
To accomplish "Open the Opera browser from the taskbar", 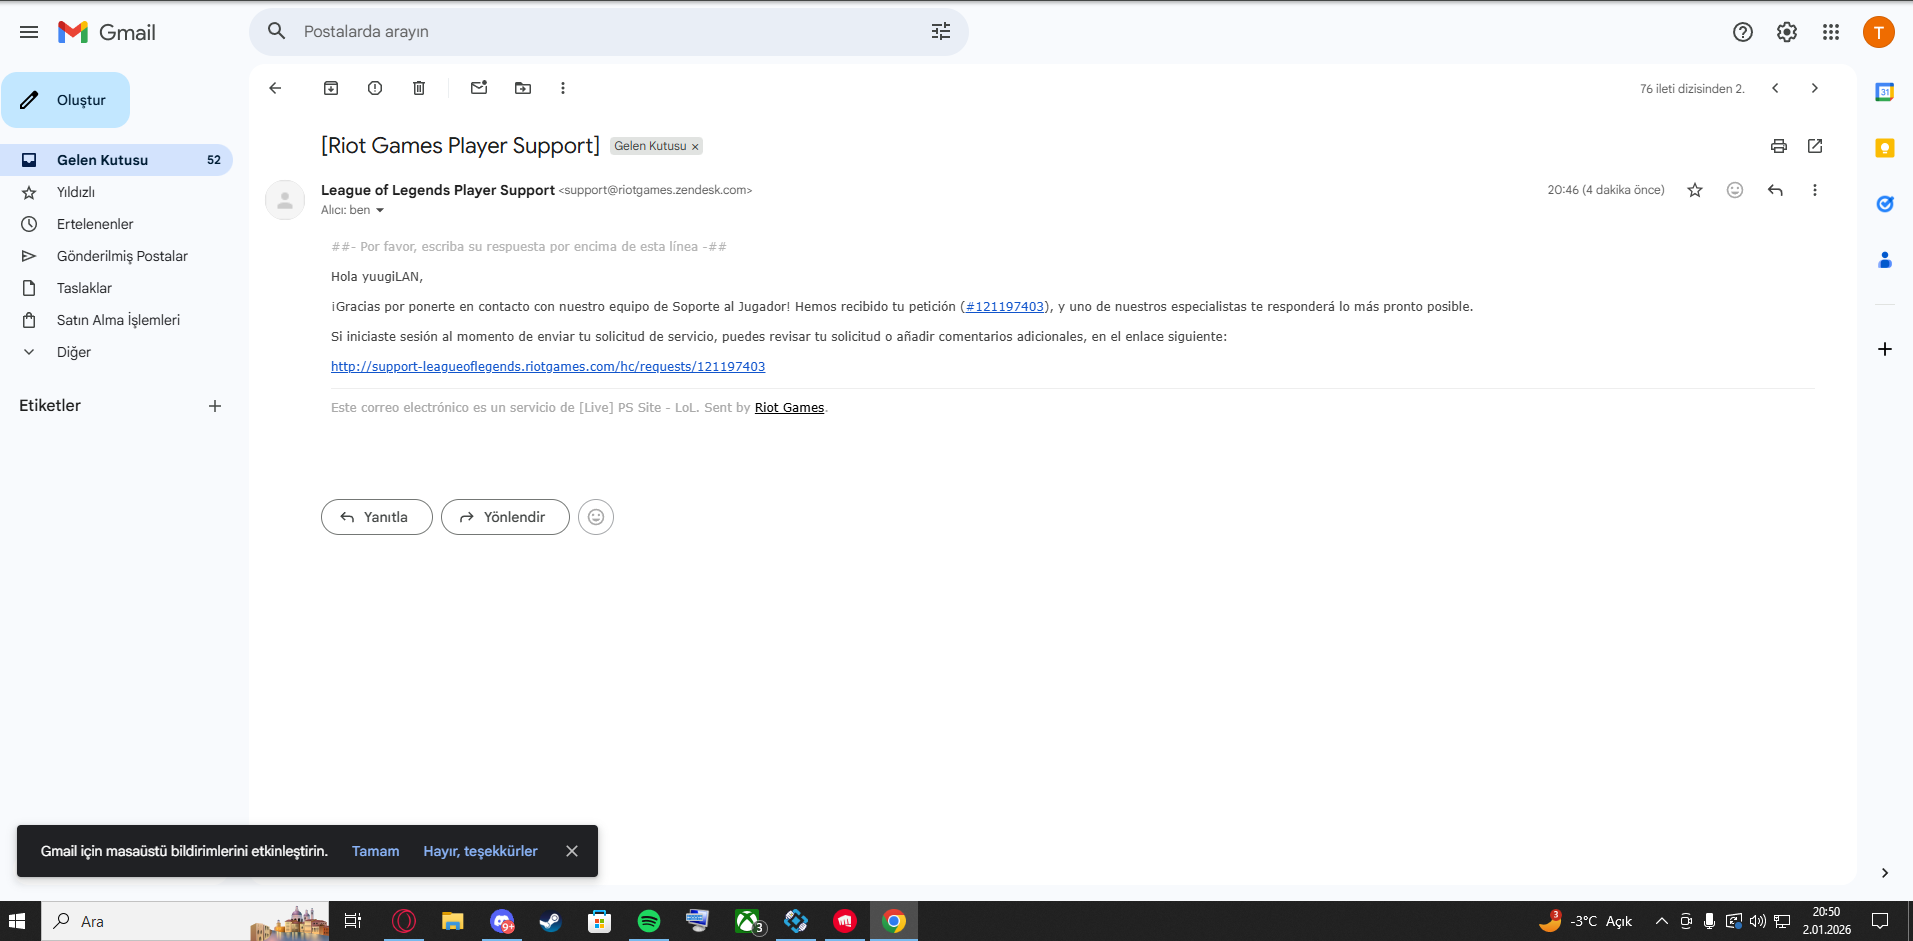I will [404, 921].
